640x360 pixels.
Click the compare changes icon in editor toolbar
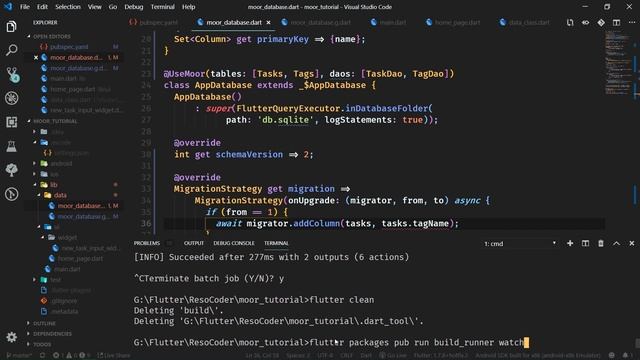click(x=570, y=22)
